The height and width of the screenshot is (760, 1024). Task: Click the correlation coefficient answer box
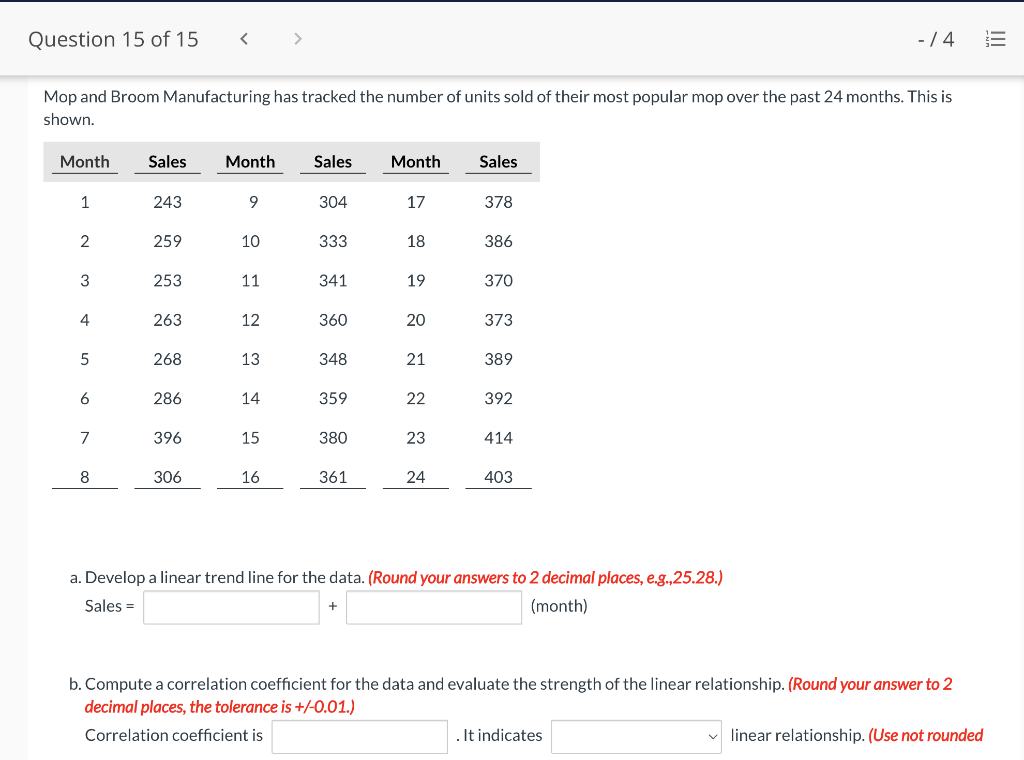pyautogui.click(x=359, y=736)
